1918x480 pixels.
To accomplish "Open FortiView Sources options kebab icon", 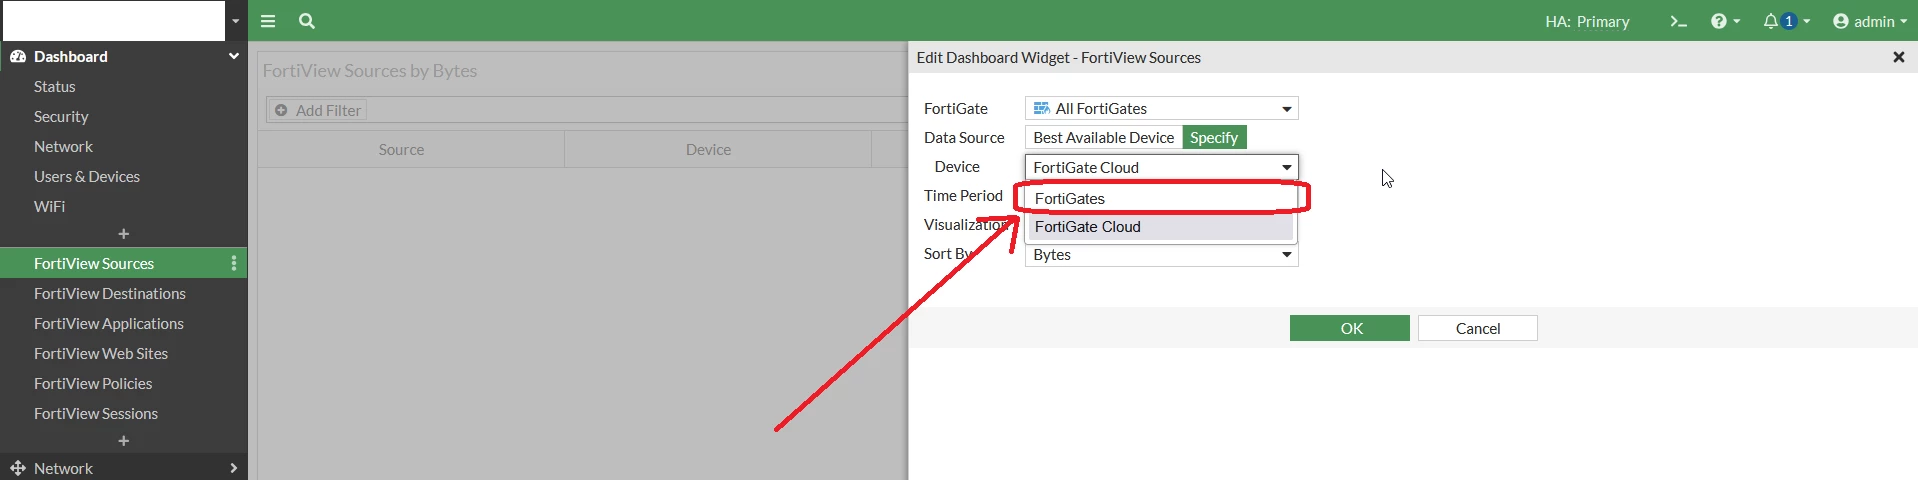I will pos(234,264).
